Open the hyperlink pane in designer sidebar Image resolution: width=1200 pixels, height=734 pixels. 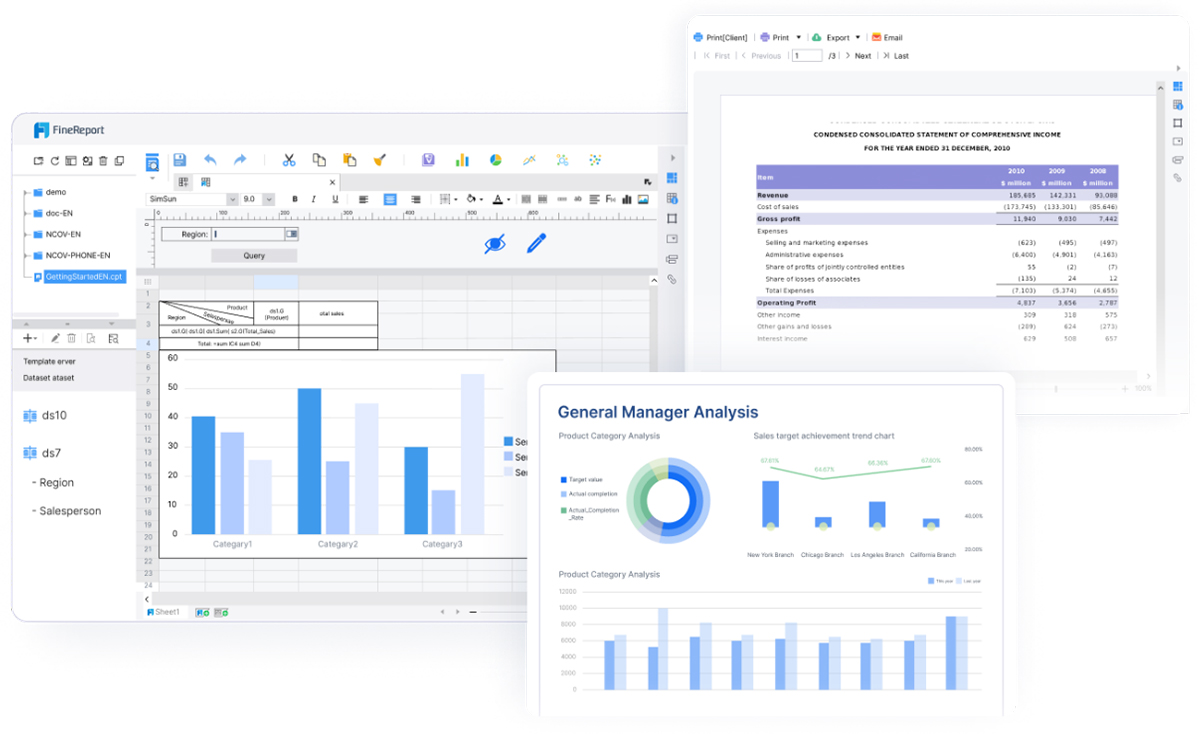tap(672, 280)
